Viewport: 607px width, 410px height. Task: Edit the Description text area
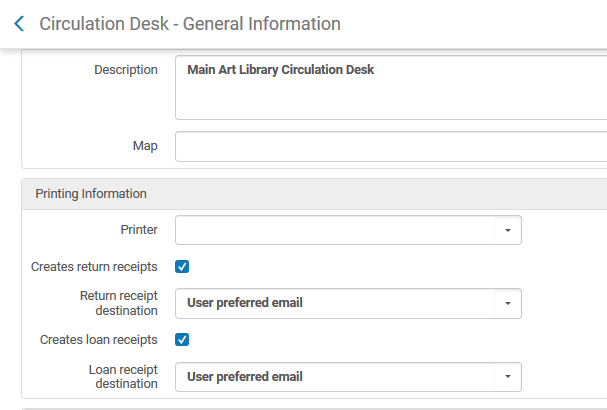[391, 87]
